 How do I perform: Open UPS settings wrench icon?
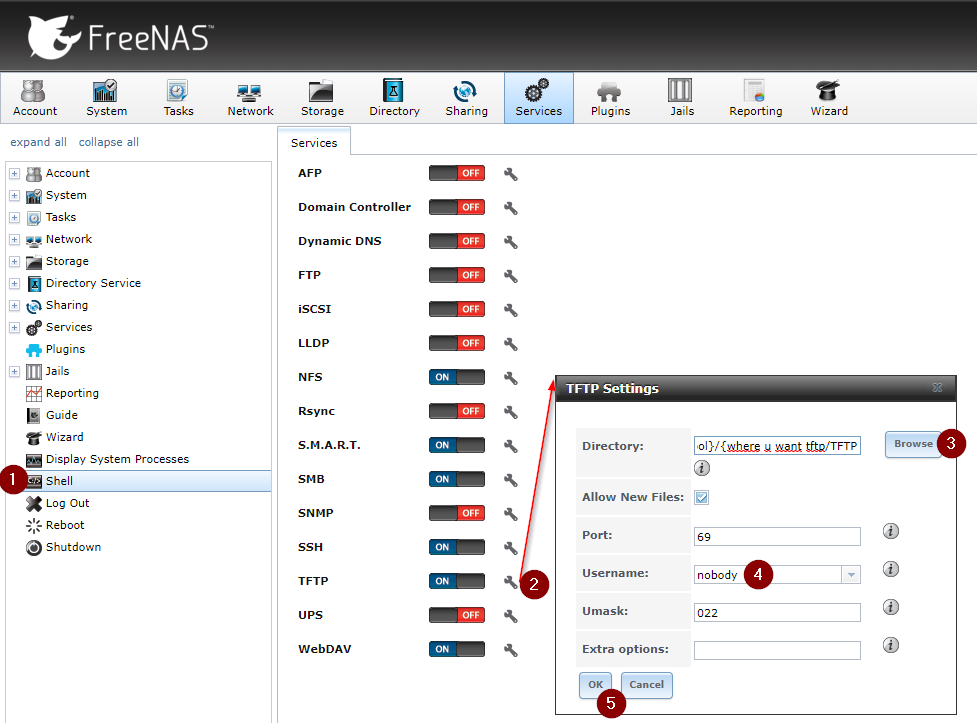point(511,616)
